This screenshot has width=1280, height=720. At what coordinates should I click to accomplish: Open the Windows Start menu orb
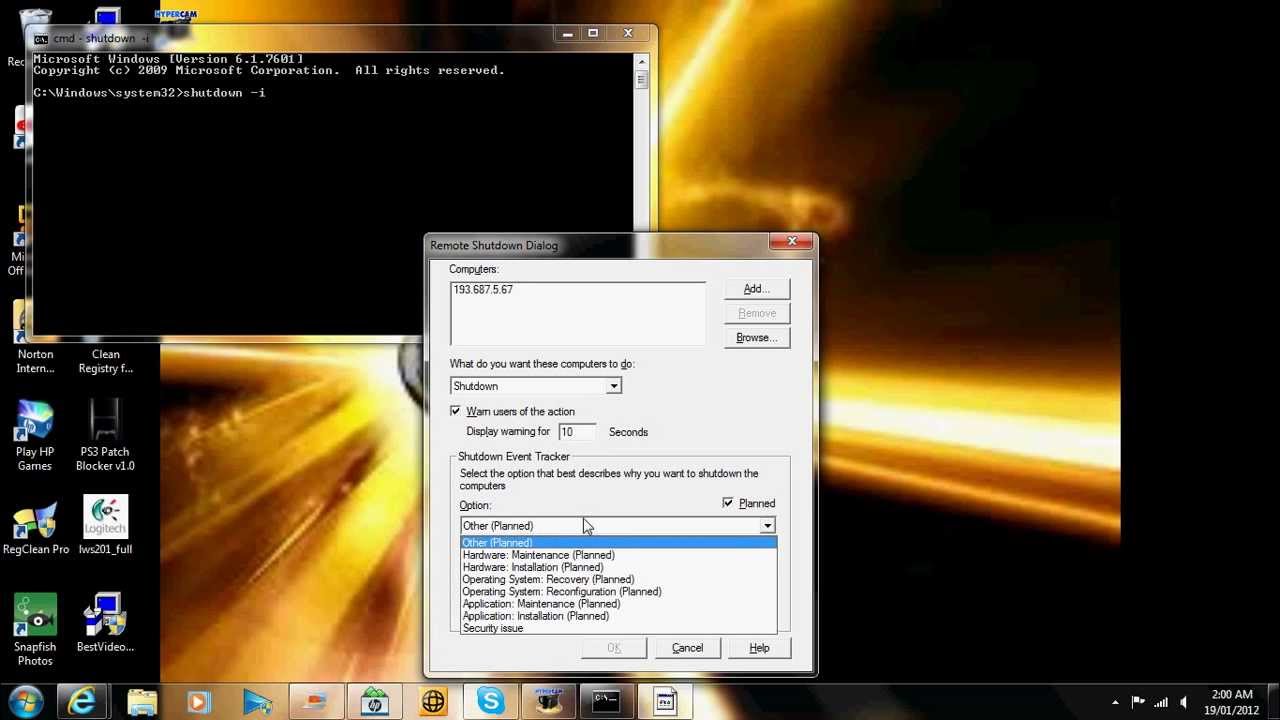tap(26, 701)
